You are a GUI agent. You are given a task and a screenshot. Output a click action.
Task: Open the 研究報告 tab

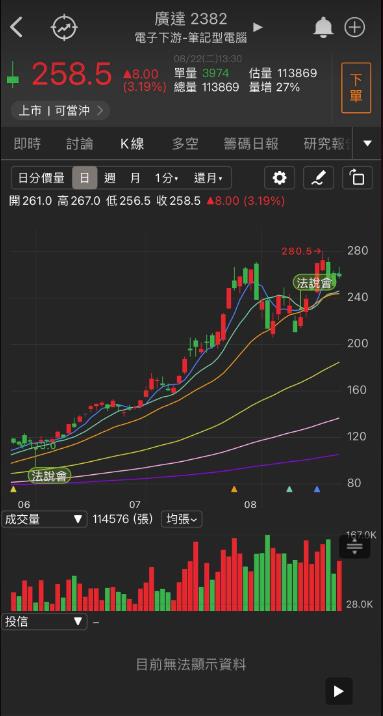click(328, 144)
